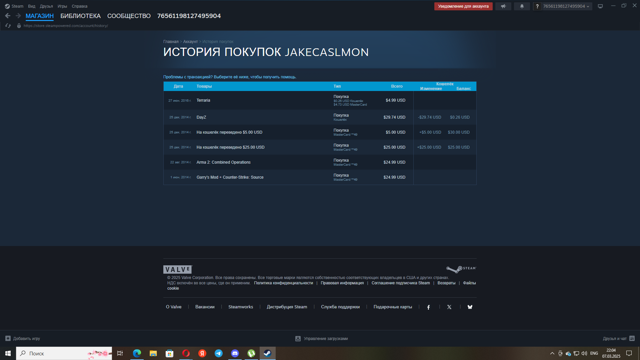Click the red account notification button
The image size is (640, 360).
tap(463, 6)
